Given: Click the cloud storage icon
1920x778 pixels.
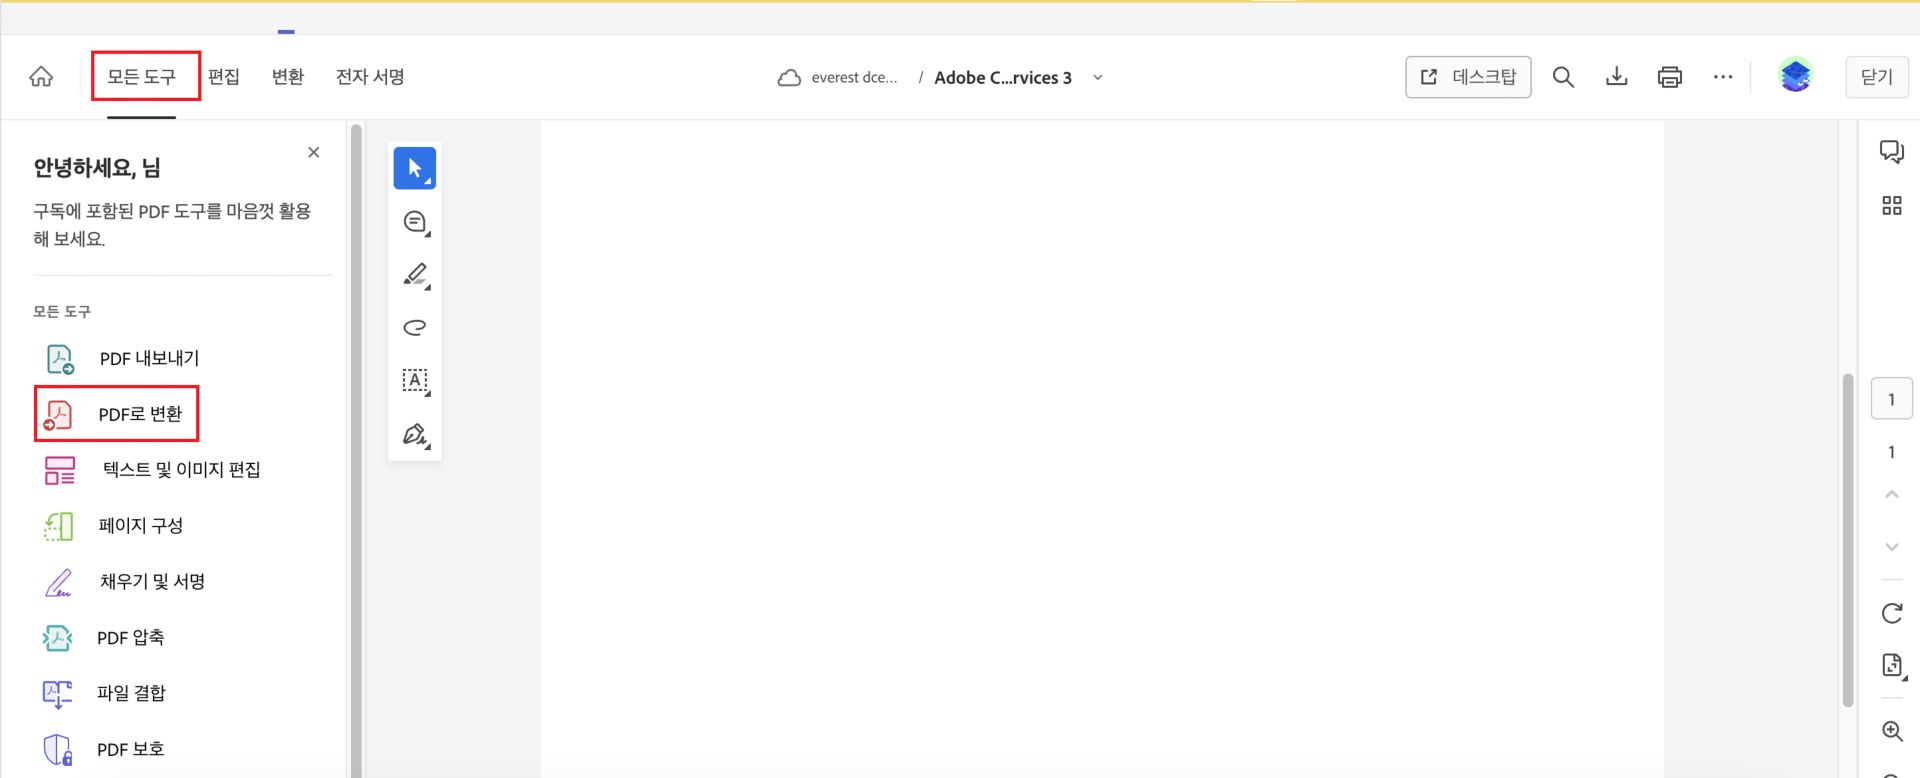Looking at the screenshot, I should tap(789, 78).
